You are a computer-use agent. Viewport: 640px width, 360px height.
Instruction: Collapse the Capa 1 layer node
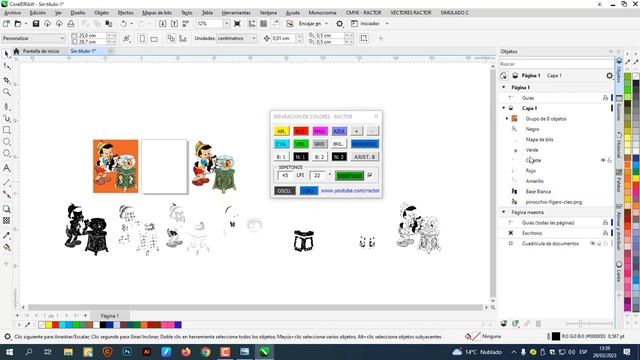(x=503, y=108)
